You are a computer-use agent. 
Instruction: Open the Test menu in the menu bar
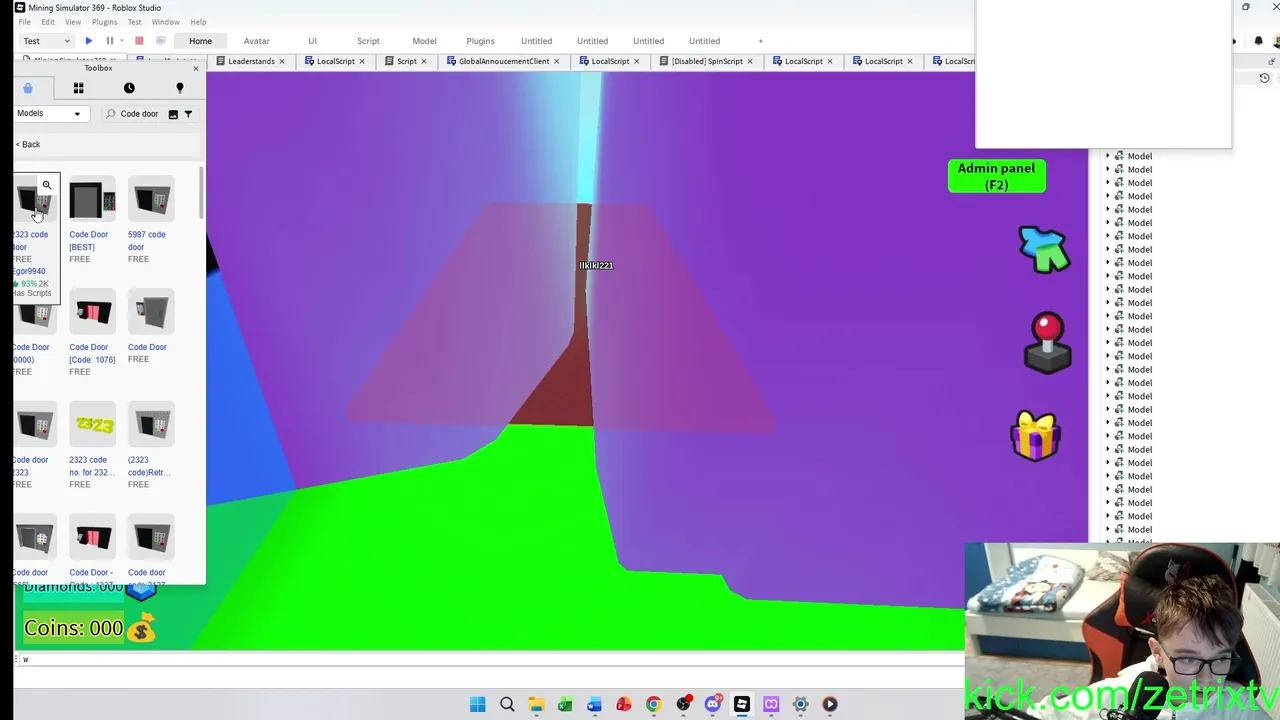[134, 22]
